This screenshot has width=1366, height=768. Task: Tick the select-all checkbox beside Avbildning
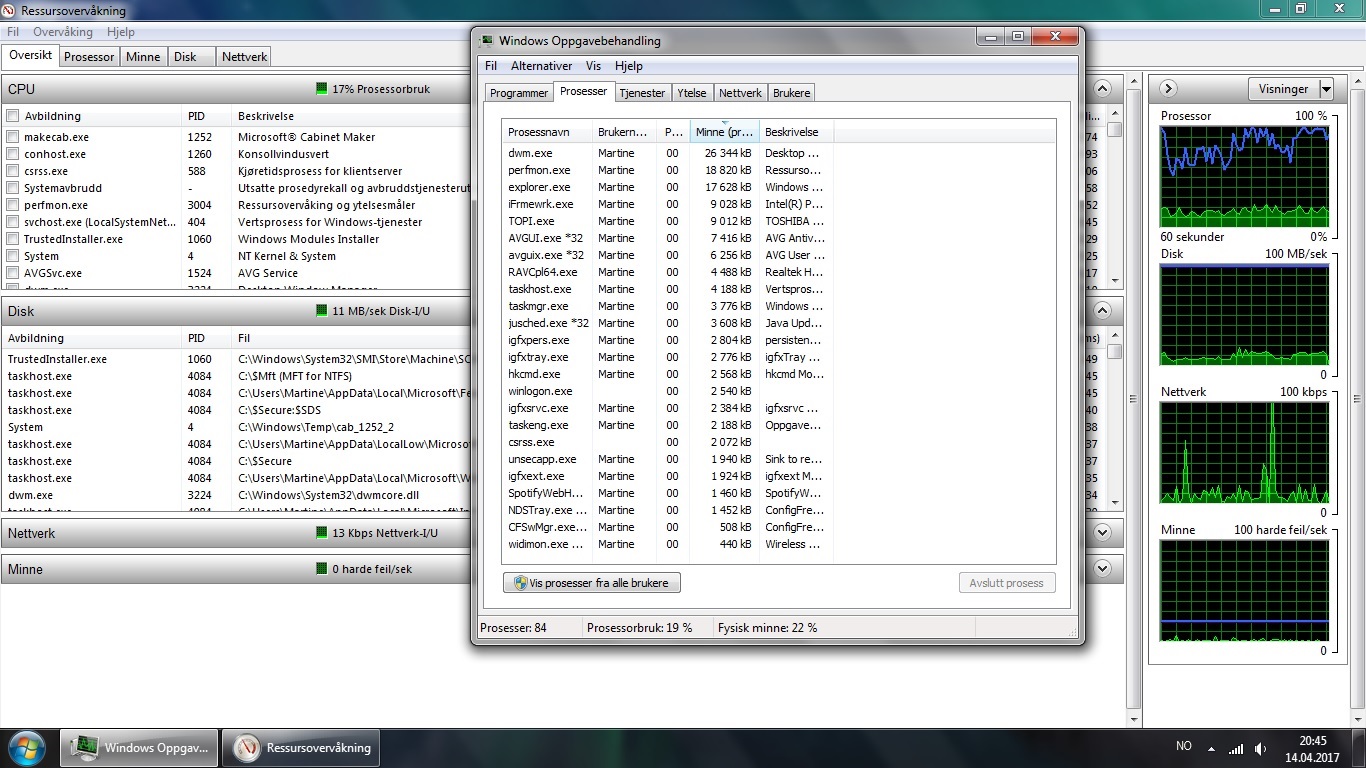point(13,116)
